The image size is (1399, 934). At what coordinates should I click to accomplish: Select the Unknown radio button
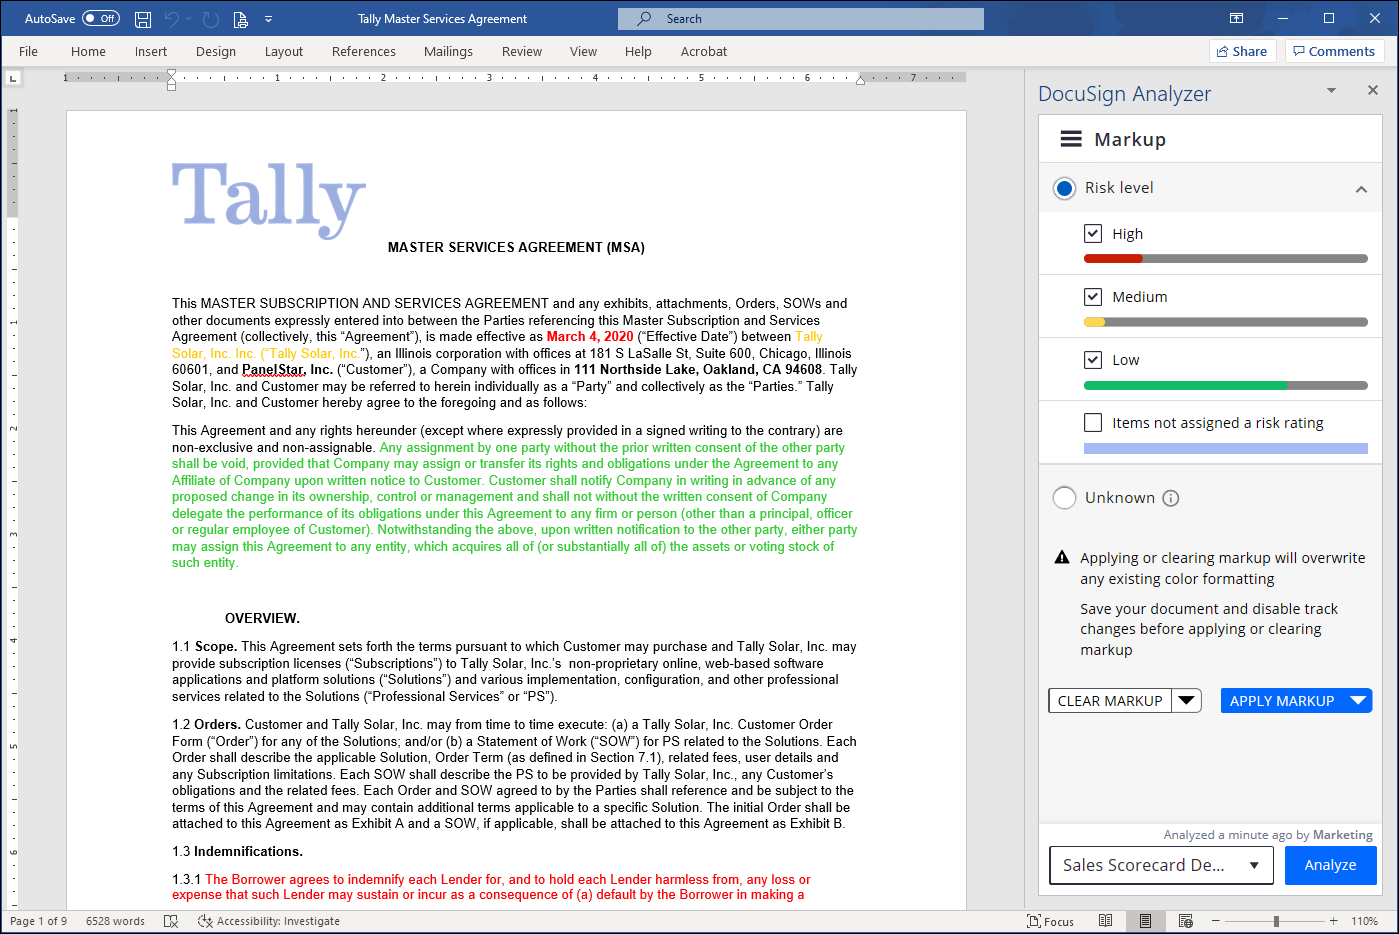[1065, 498]
